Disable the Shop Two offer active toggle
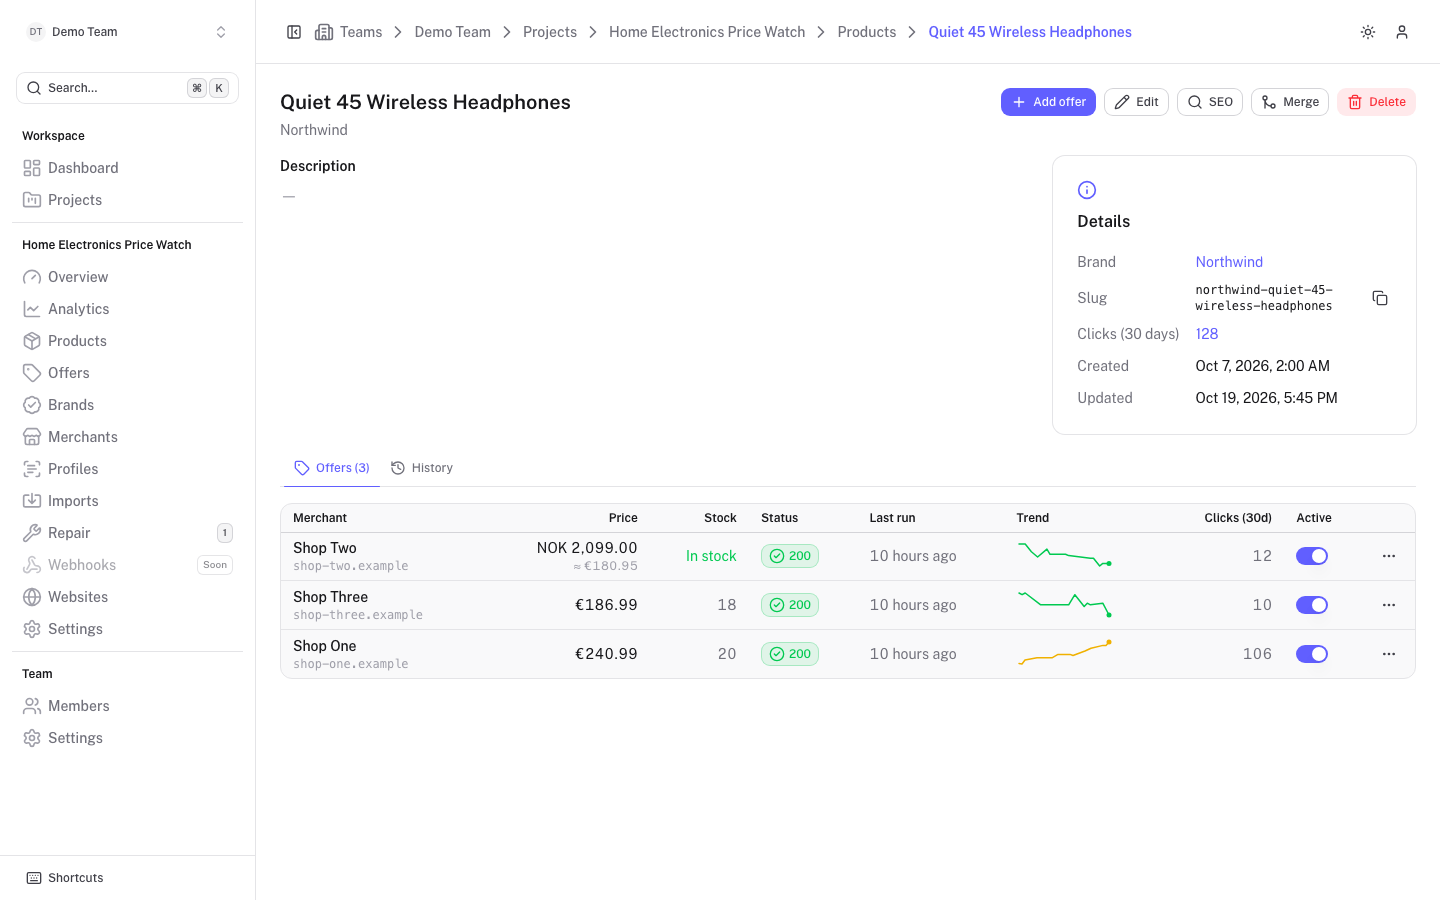This screenshot has height=900, width=1440. [1312, 556]
